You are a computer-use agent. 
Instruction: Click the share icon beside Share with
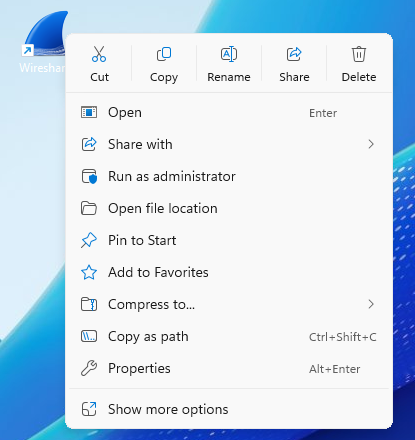tap(89, 144)
